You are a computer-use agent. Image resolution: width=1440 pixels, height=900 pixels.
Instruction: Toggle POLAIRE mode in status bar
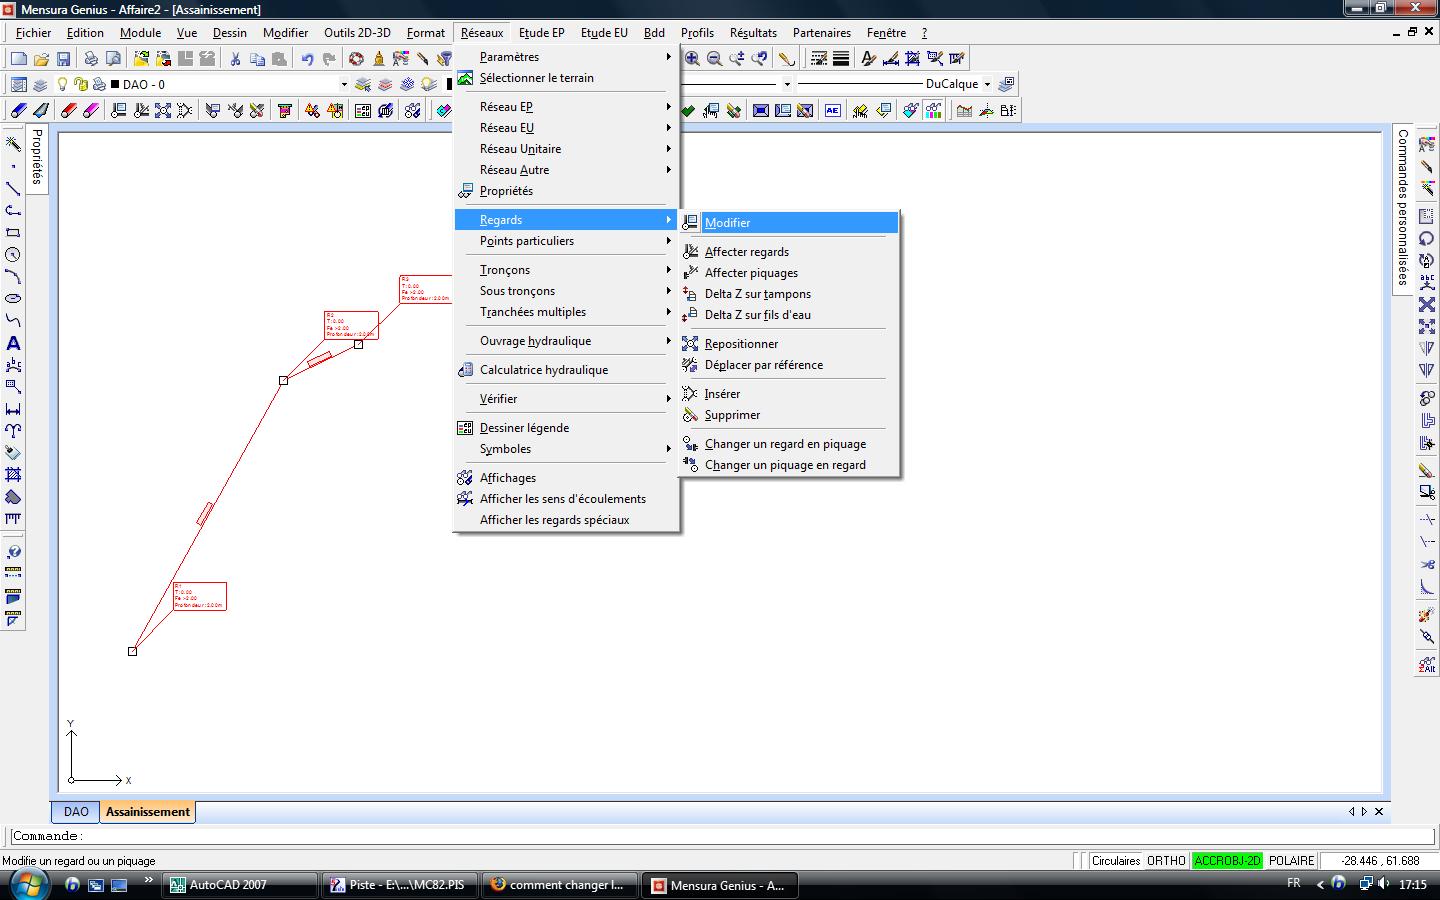click(x=1292, y=860)
